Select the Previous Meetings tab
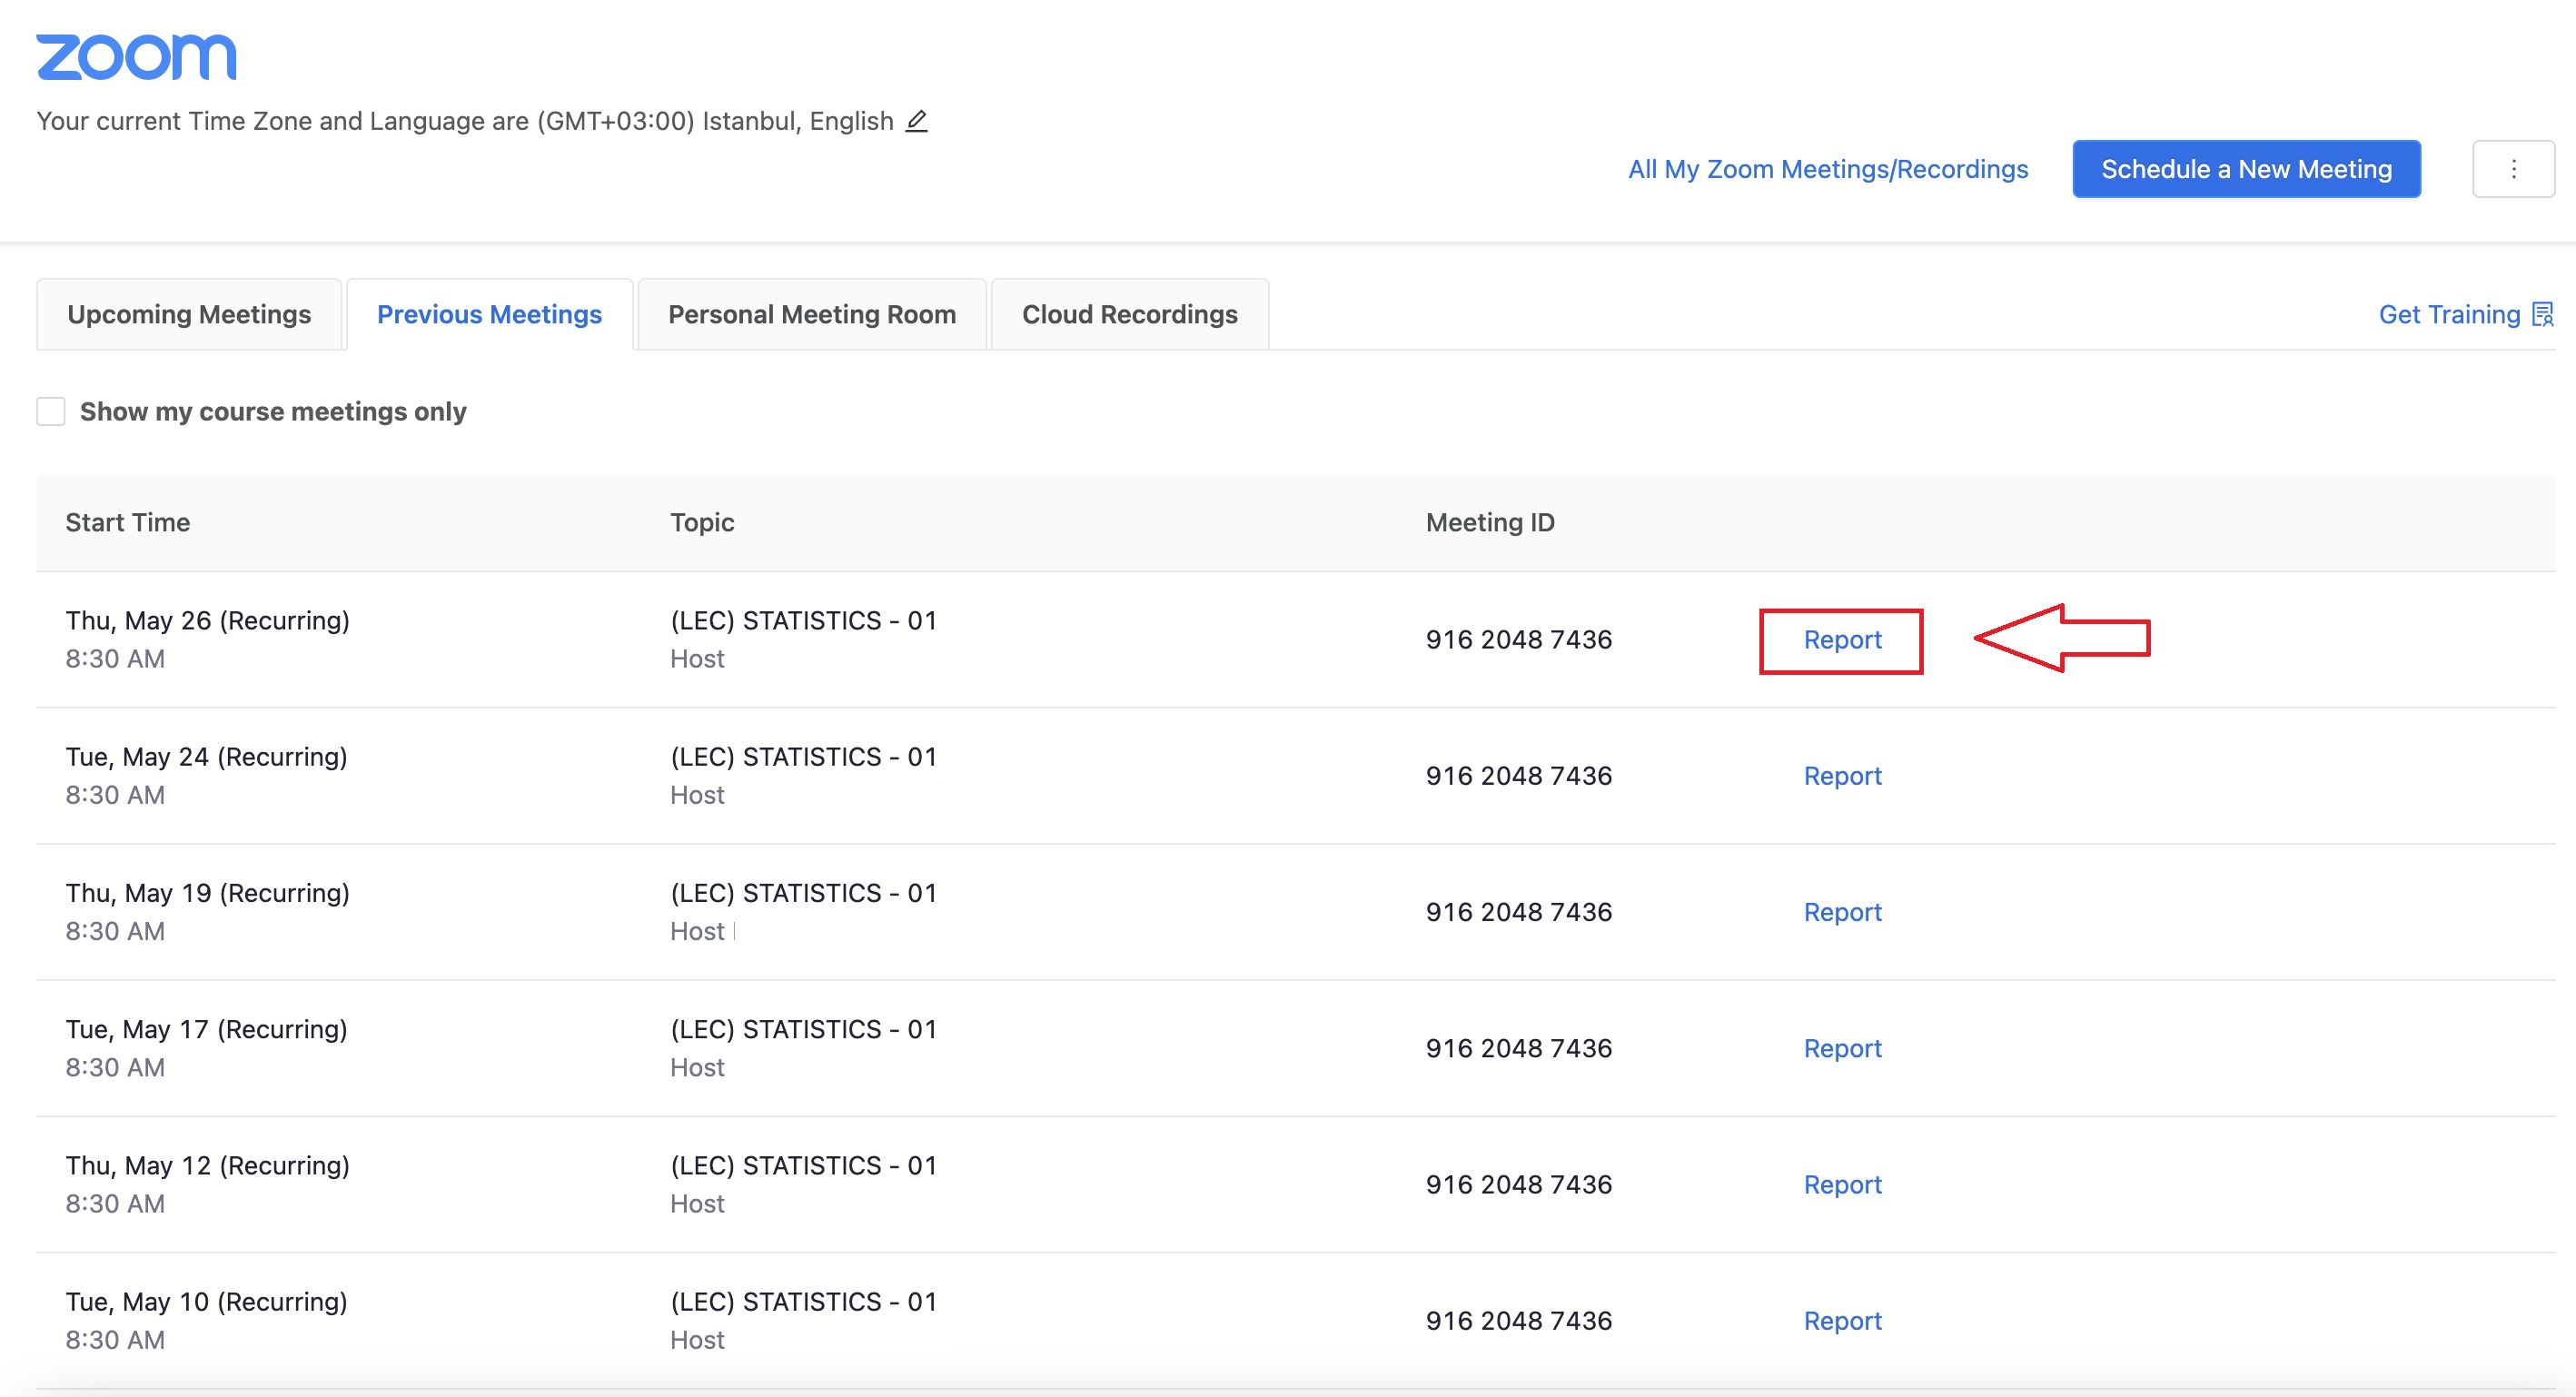This screenshot has width=2576, height=1397. [489, 314]
